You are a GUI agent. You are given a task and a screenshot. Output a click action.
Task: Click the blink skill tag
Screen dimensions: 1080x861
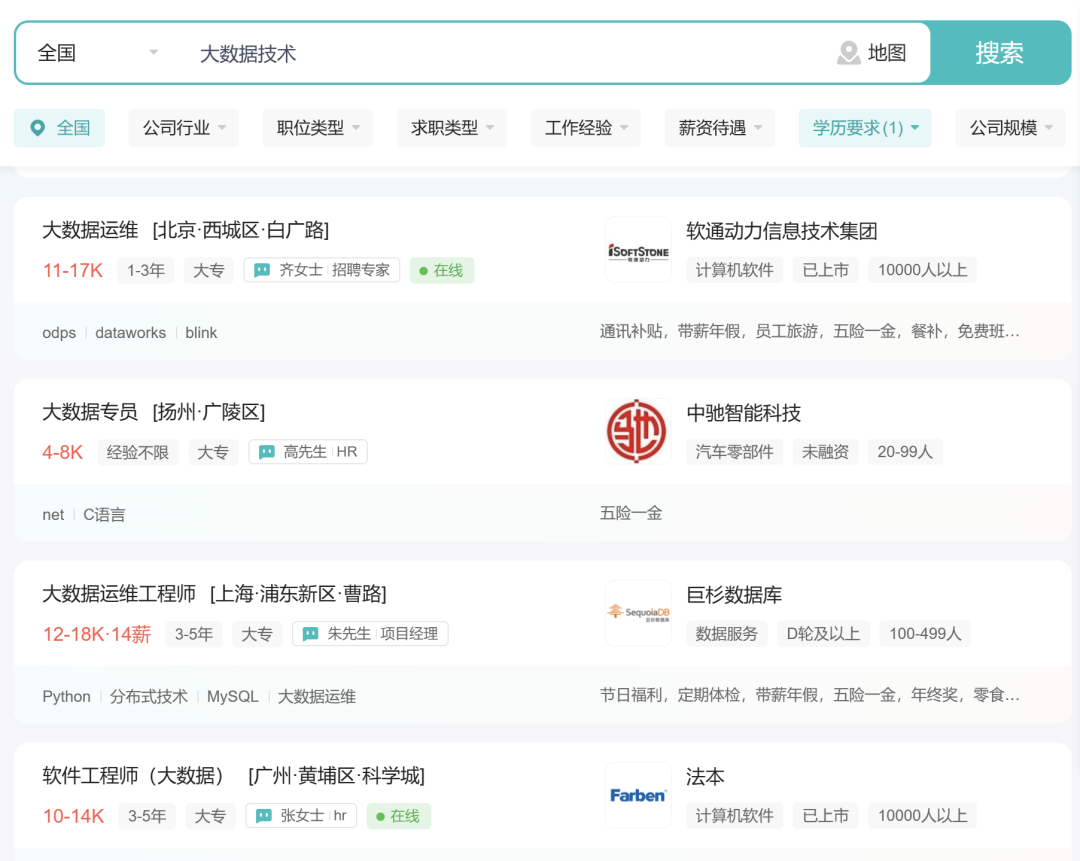[x=201, y=333]
